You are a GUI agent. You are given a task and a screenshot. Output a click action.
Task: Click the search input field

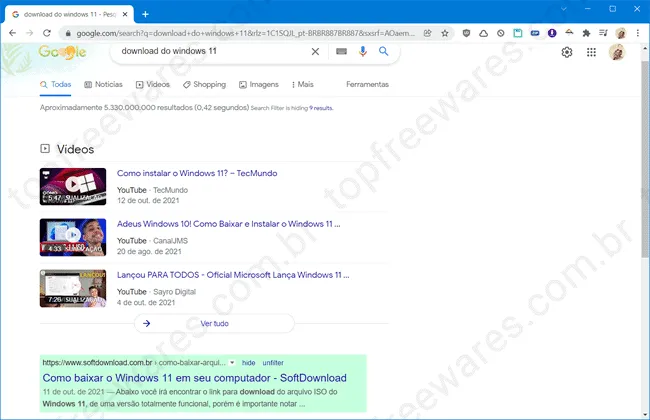point(211,51)
